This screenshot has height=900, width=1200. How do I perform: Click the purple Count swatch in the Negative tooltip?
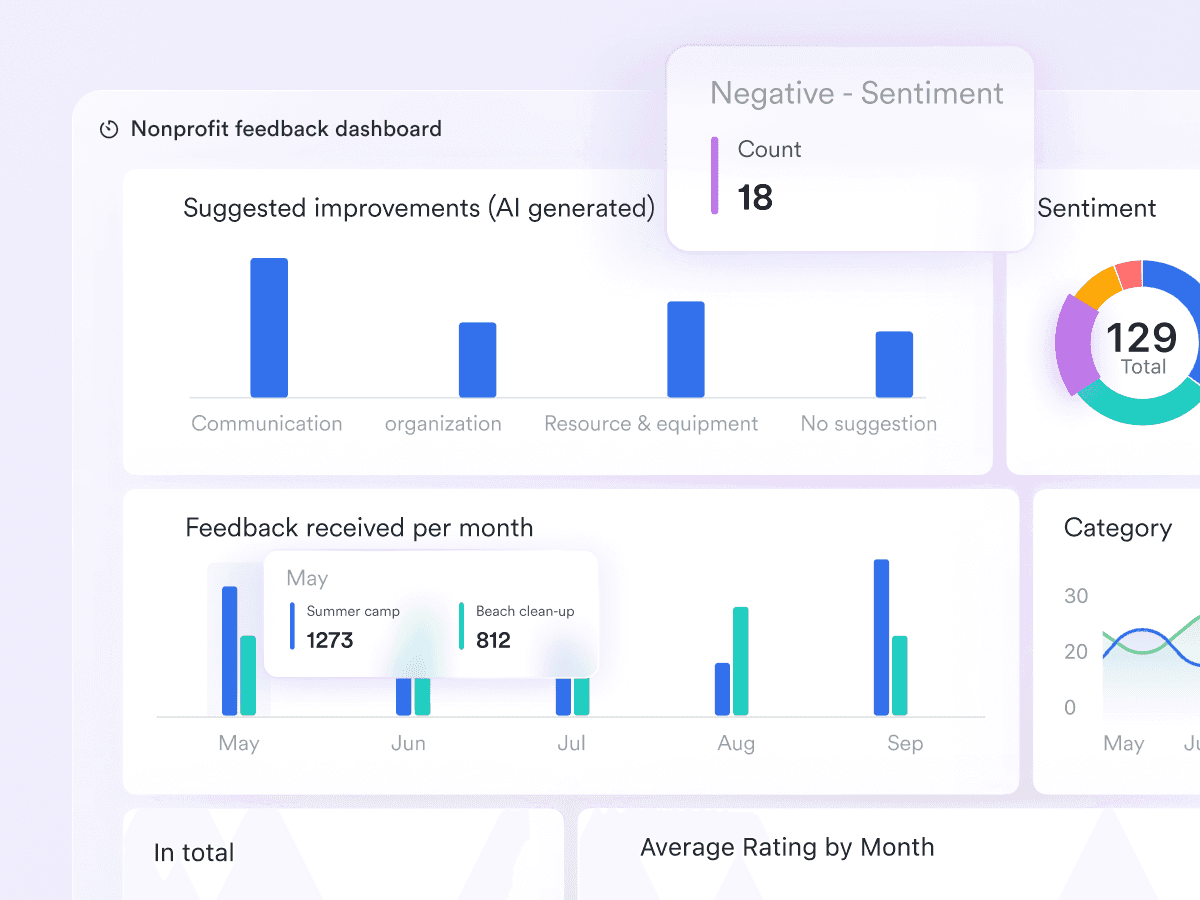pos(716,175)
